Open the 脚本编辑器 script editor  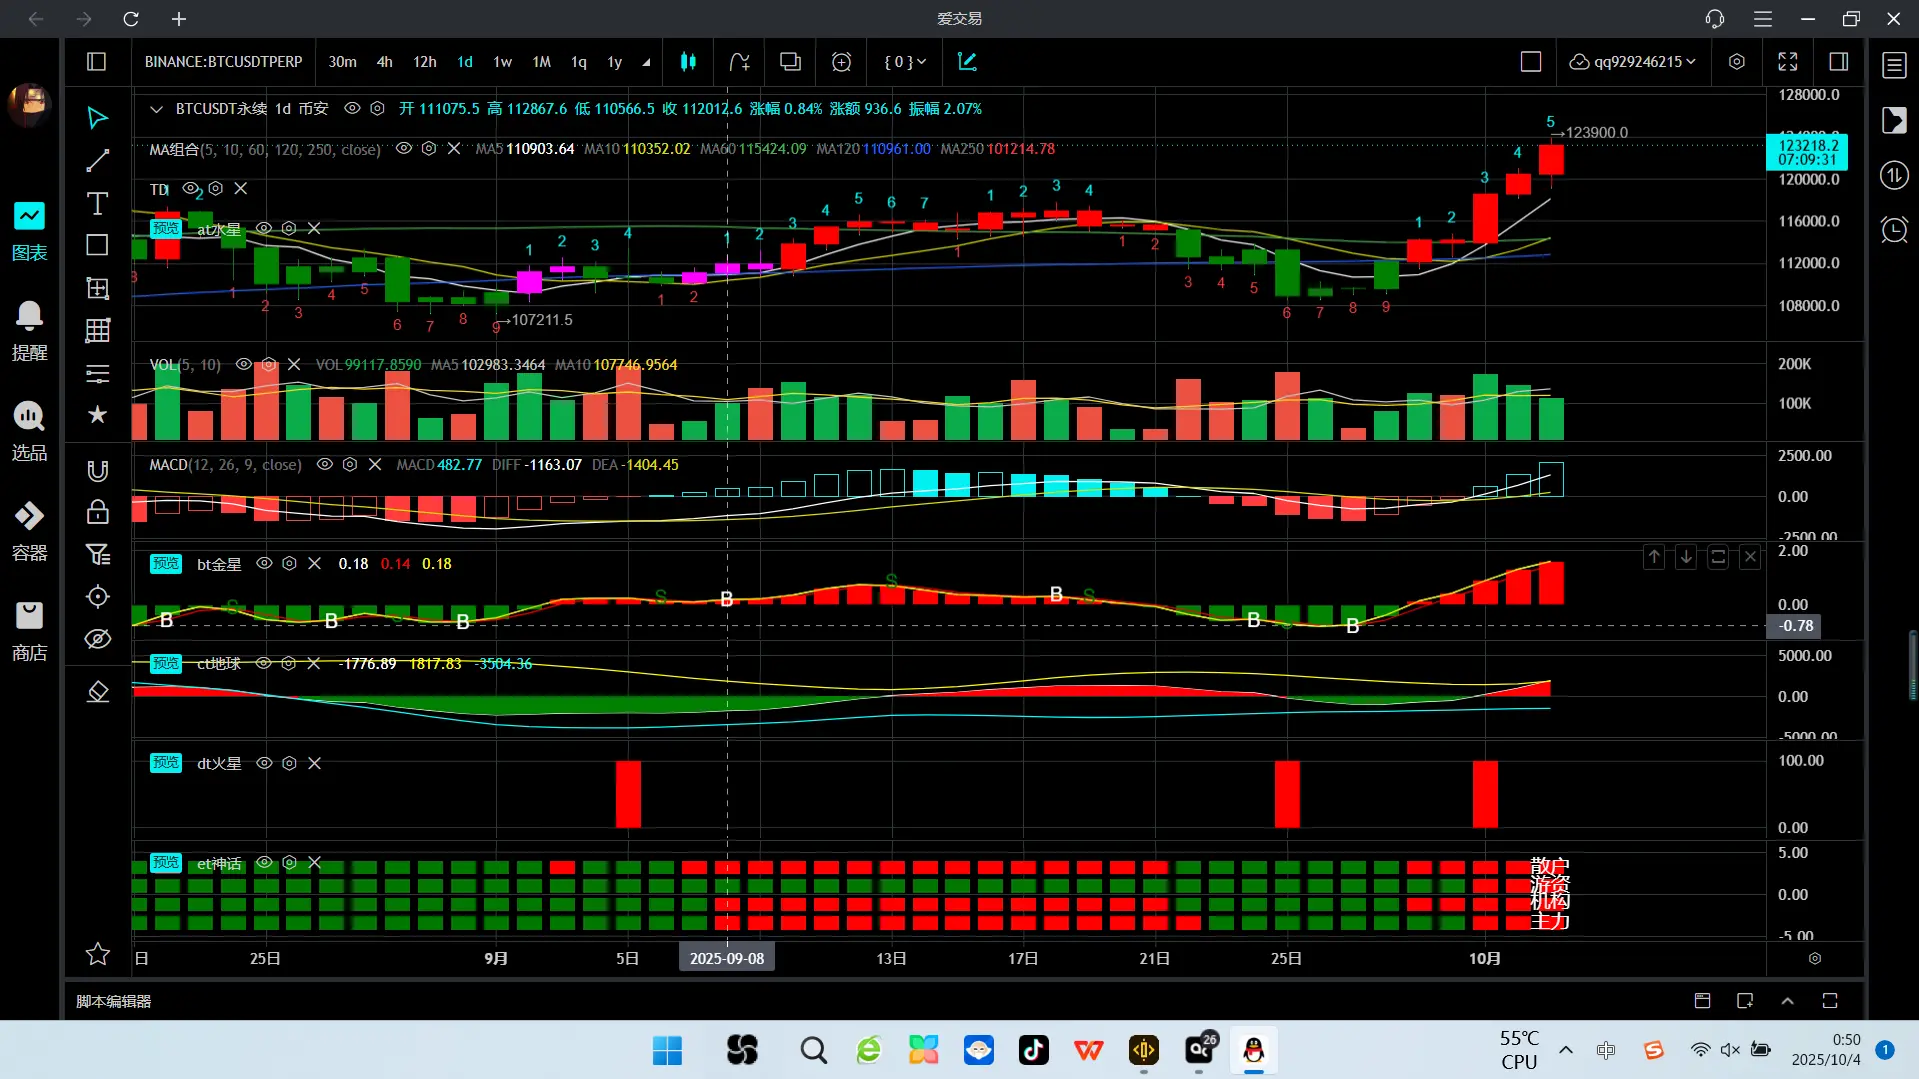[113, 1001]
